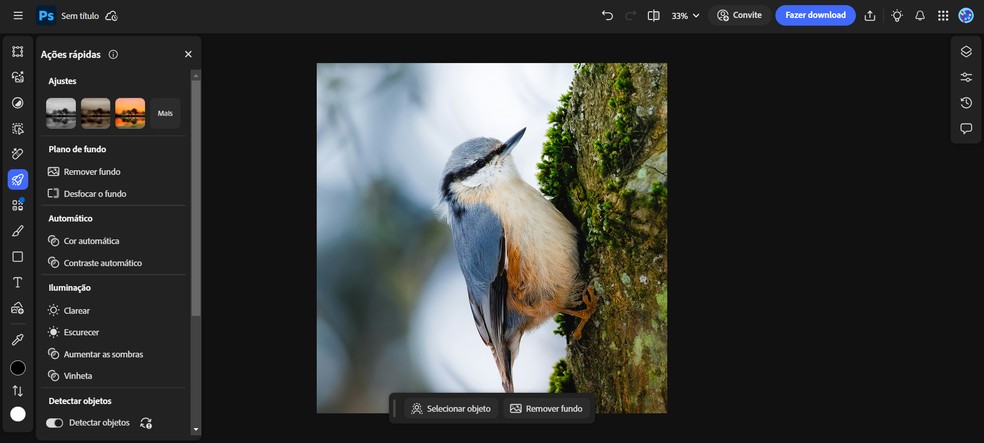Click the Undo arrow

pyautogui.click(x=607, y=16)
